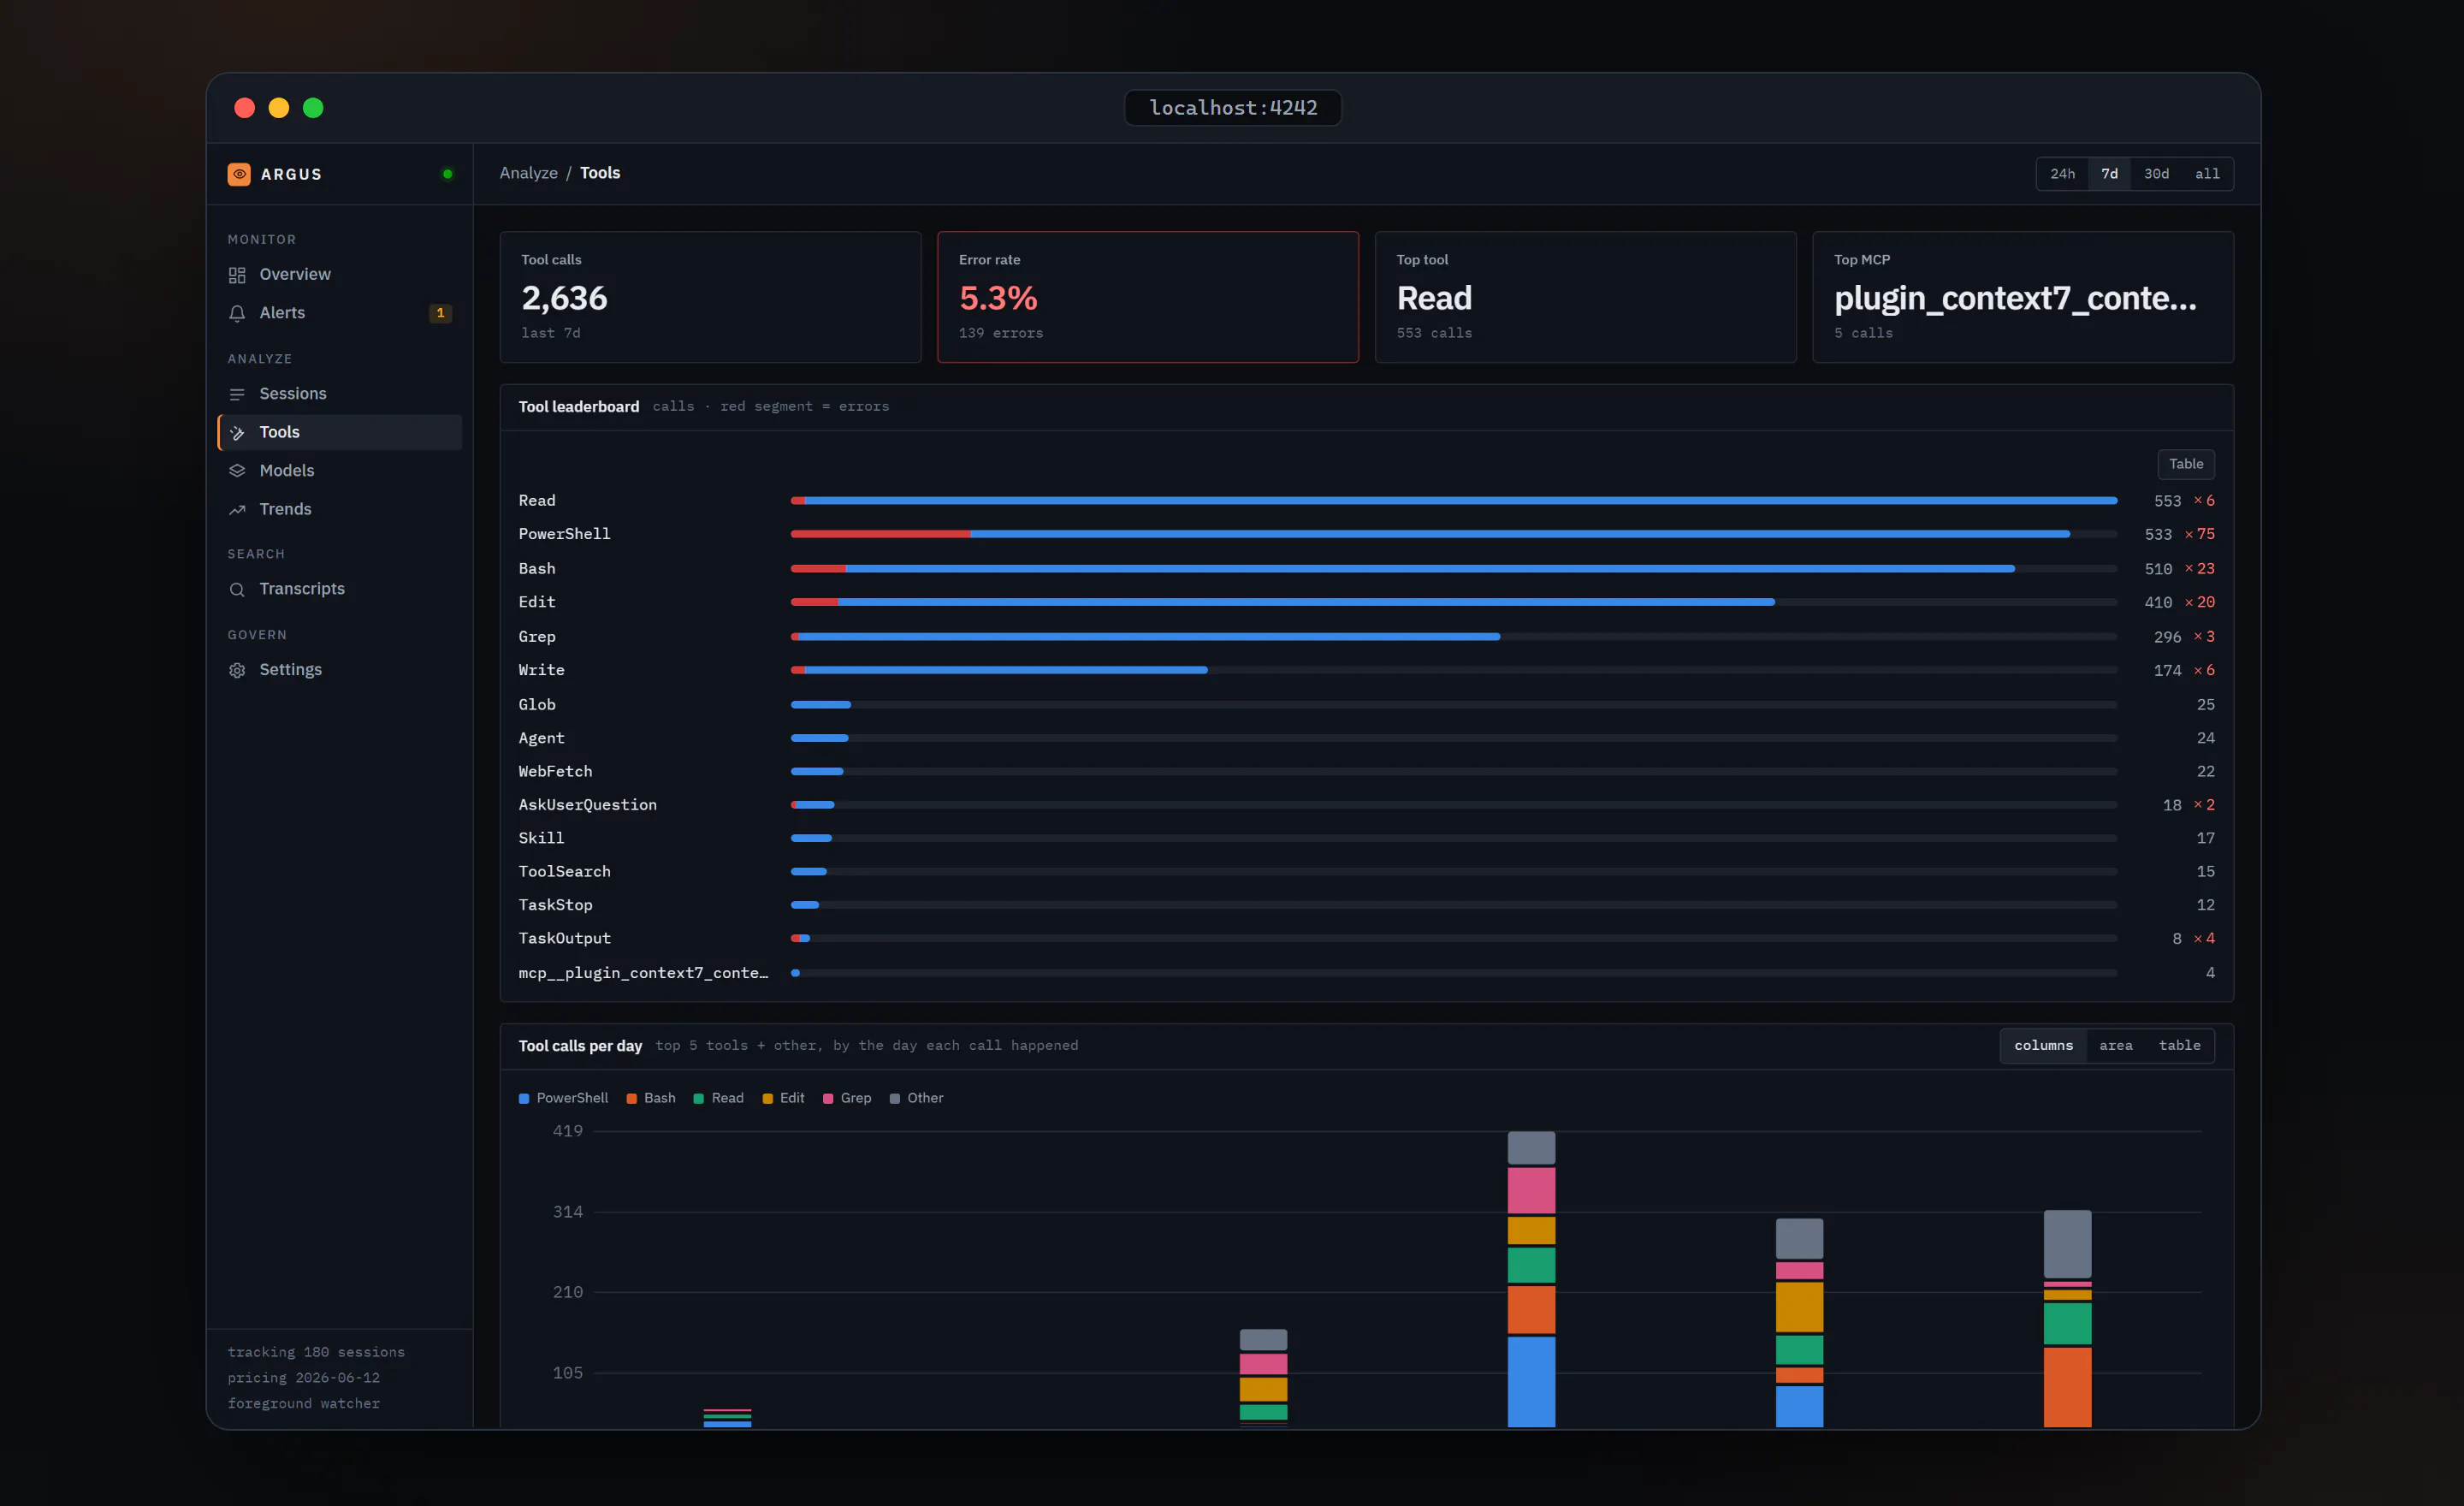Click the Sessions list icon
The width and height of the screenshot is (2464, 1506).
237,394
